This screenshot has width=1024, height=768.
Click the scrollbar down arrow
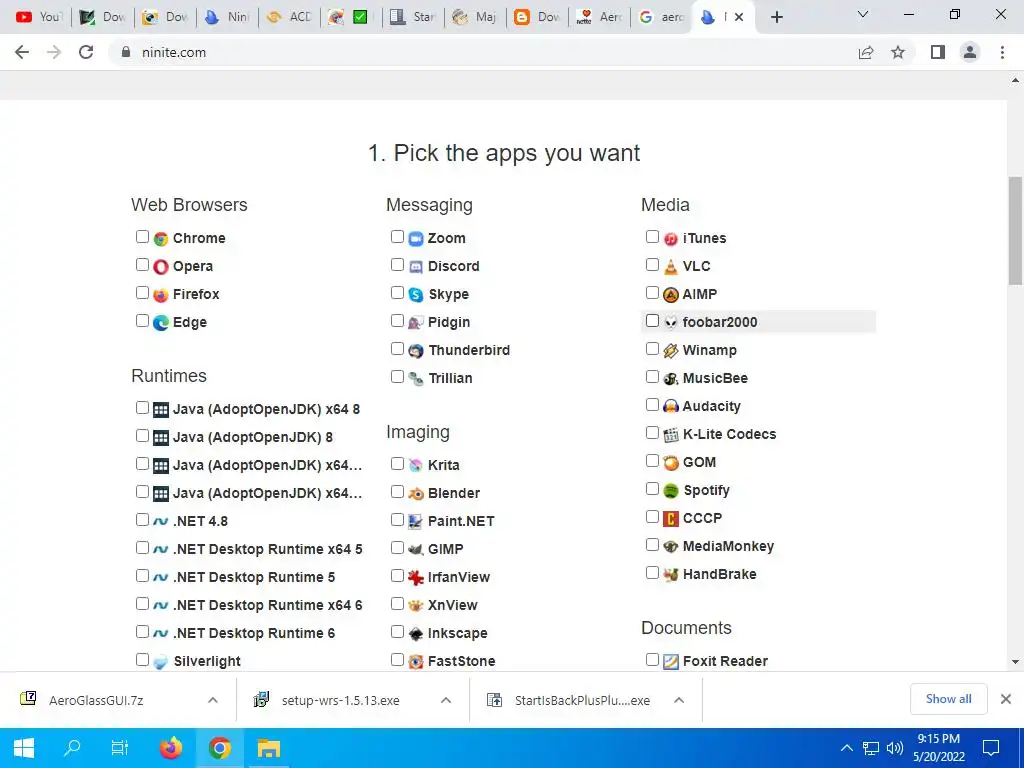tap(1015, 662)
